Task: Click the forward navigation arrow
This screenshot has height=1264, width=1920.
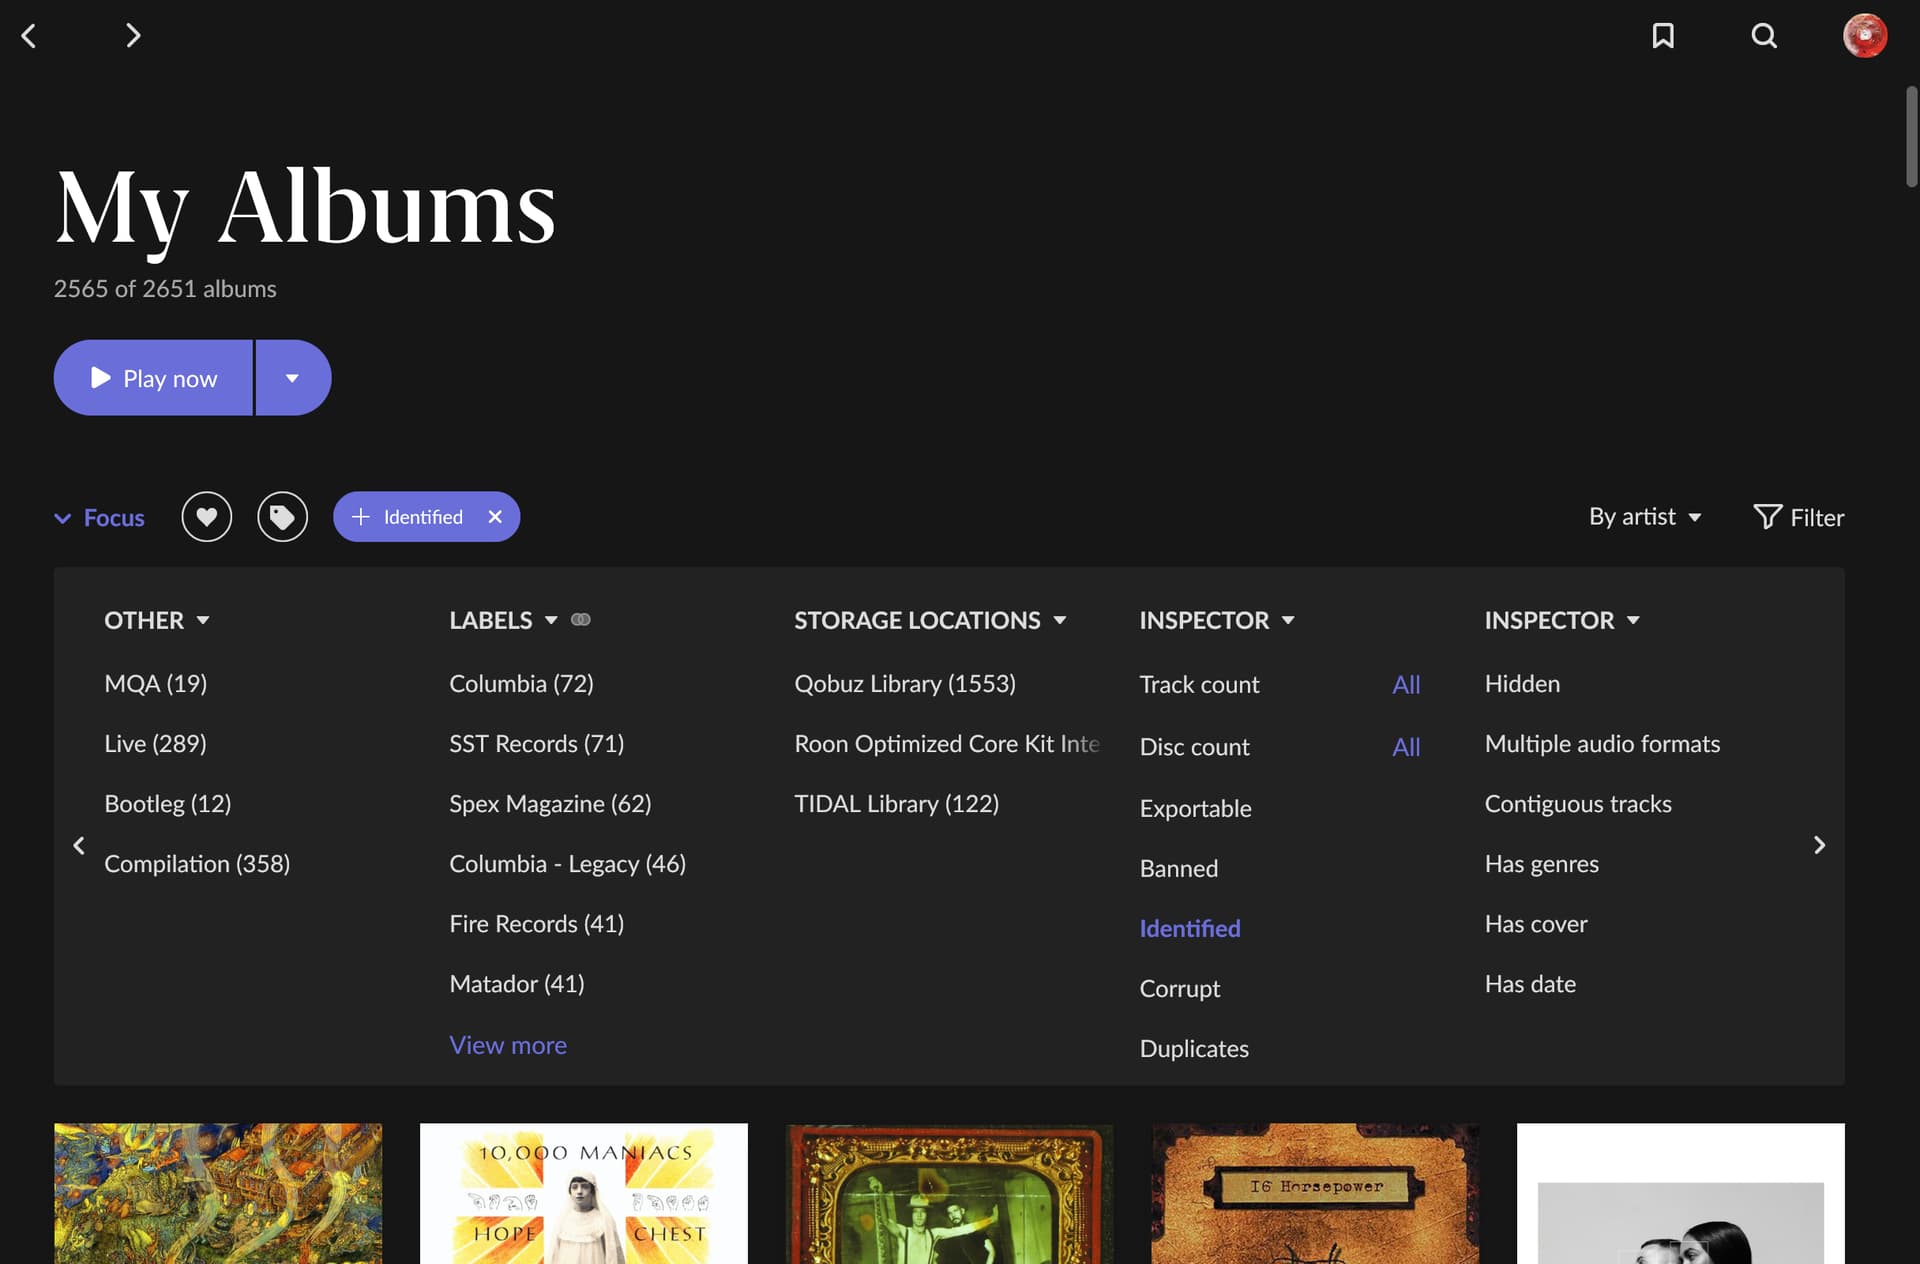Action: click(x=132, y=36)
